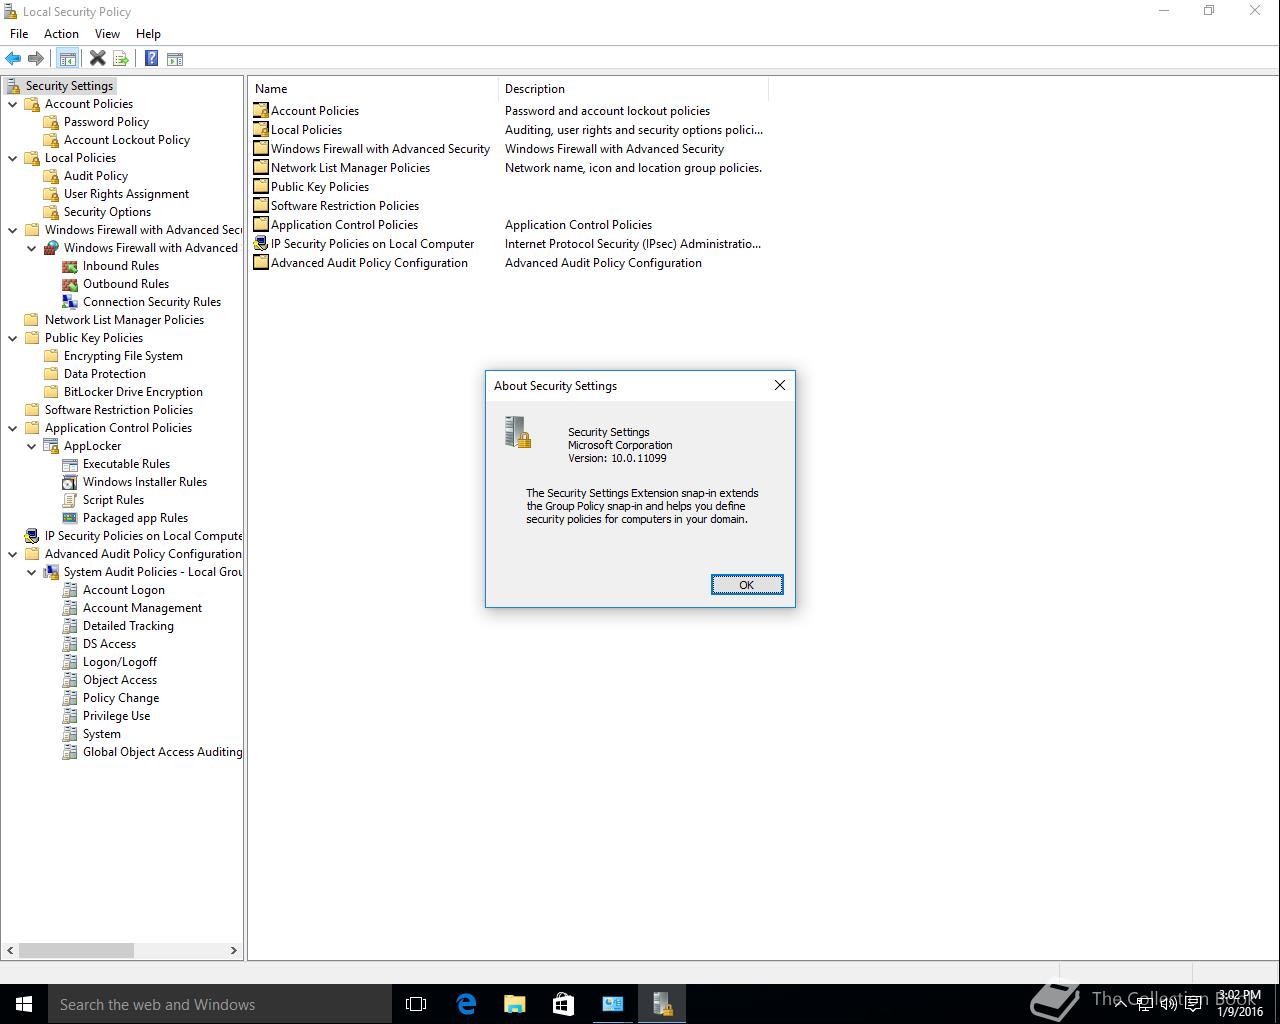Open the Action Center notification icon

(1193, 1004)
